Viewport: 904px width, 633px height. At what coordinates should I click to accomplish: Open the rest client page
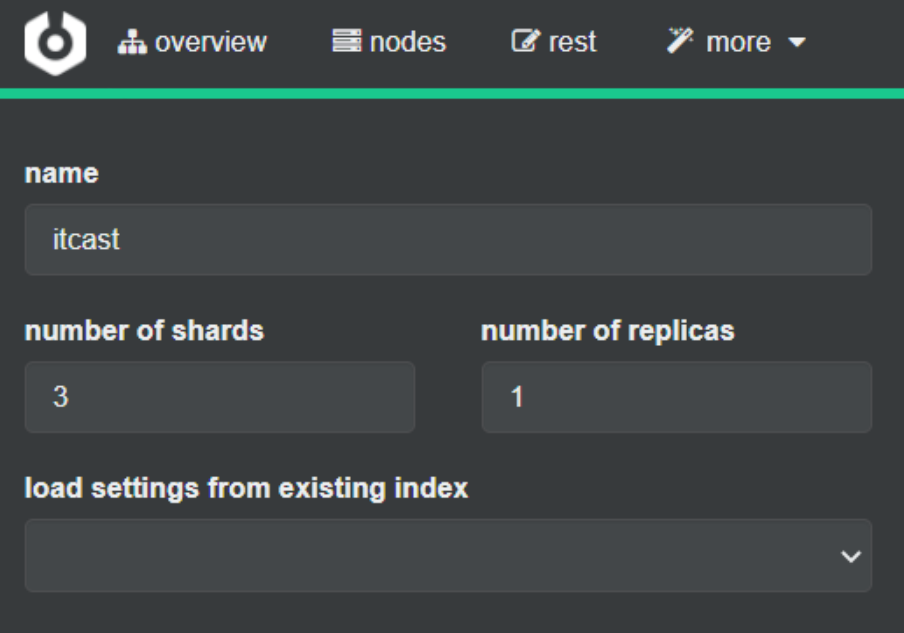(x=571, y=42)
